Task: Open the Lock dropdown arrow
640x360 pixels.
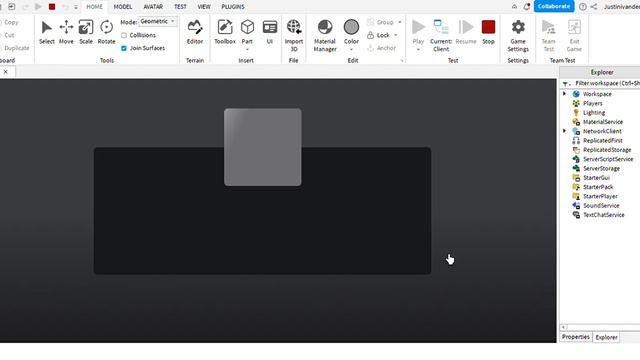Action: point(396,35)
